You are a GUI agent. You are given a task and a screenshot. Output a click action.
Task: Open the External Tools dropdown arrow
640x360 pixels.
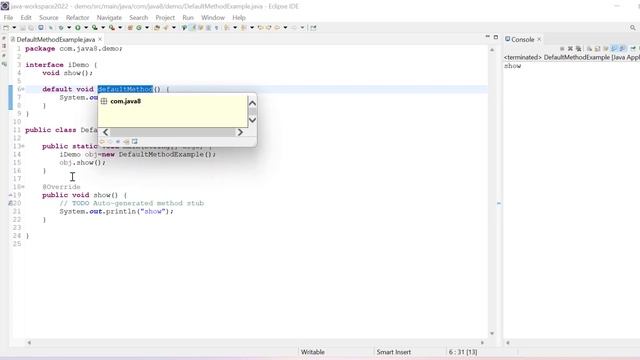[120, 28]
